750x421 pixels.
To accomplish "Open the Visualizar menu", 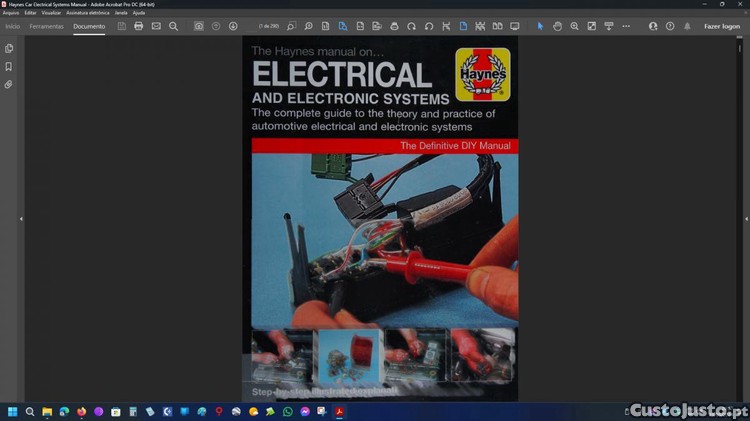I will pyautogui.click(x=51, y=12).
